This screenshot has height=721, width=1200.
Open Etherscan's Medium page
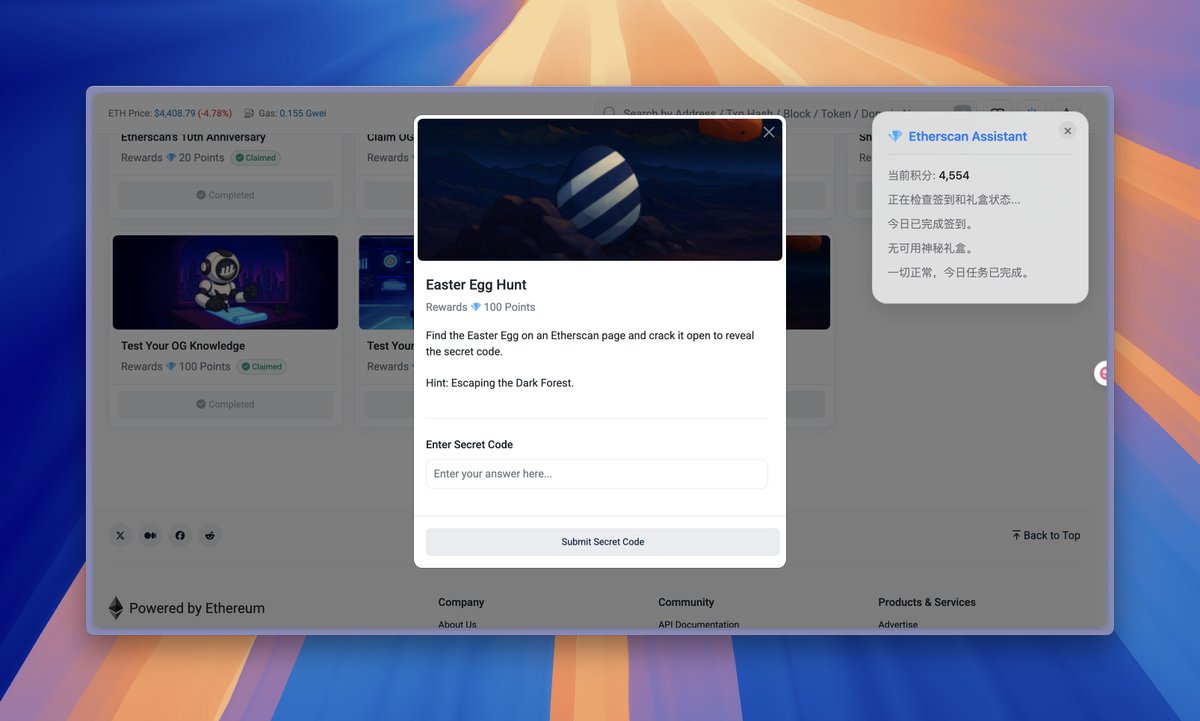tap(150, 535)
